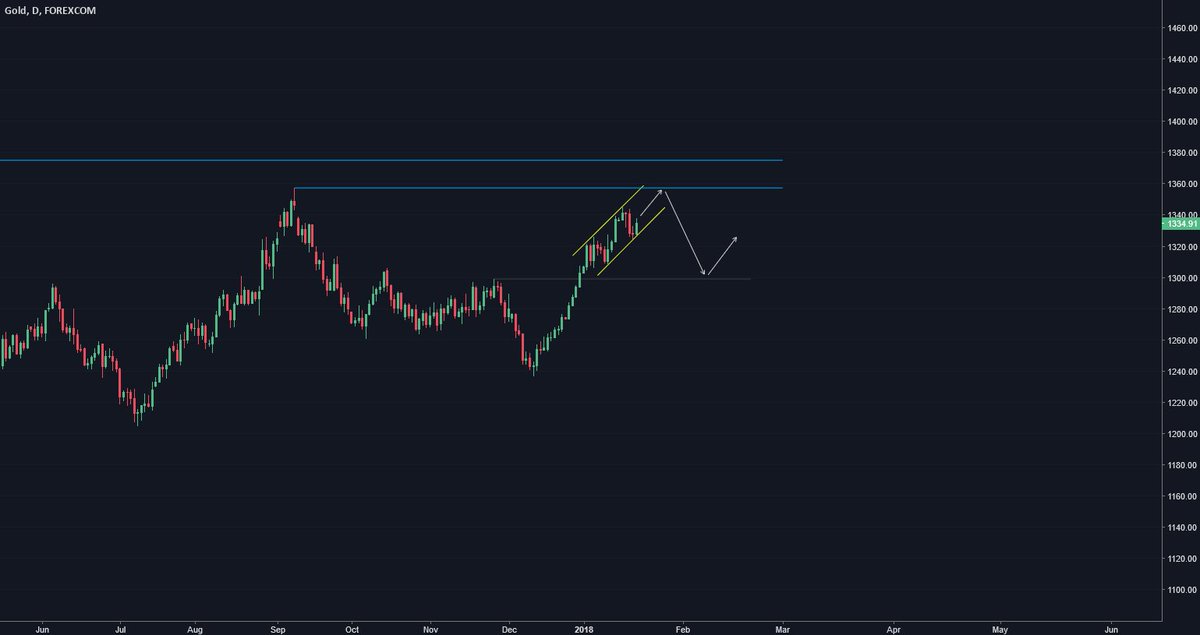
Task: Click the 1300.00 price axis label
Action: (x=1181, y=278)
